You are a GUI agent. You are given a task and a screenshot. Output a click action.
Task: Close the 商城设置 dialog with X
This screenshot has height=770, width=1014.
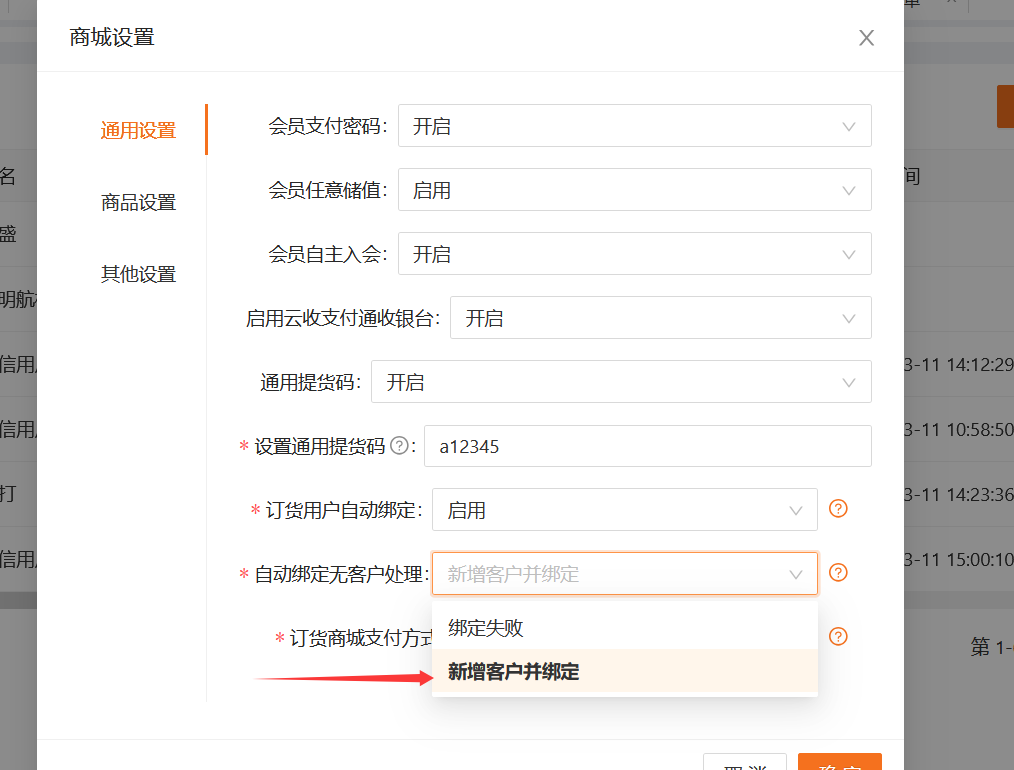[x=866, y=38]
